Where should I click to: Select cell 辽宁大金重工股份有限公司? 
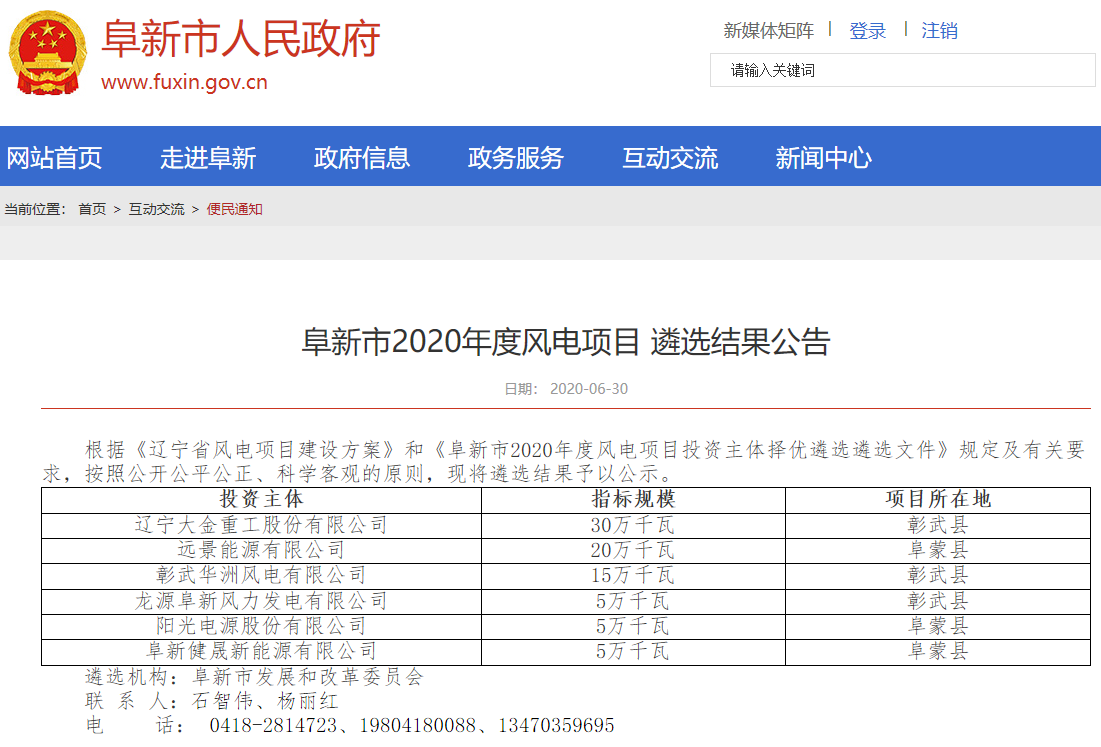tap(261, 525)
